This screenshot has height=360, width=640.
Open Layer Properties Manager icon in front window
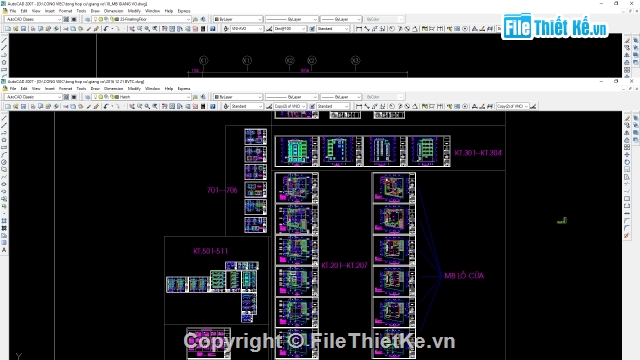87,97
